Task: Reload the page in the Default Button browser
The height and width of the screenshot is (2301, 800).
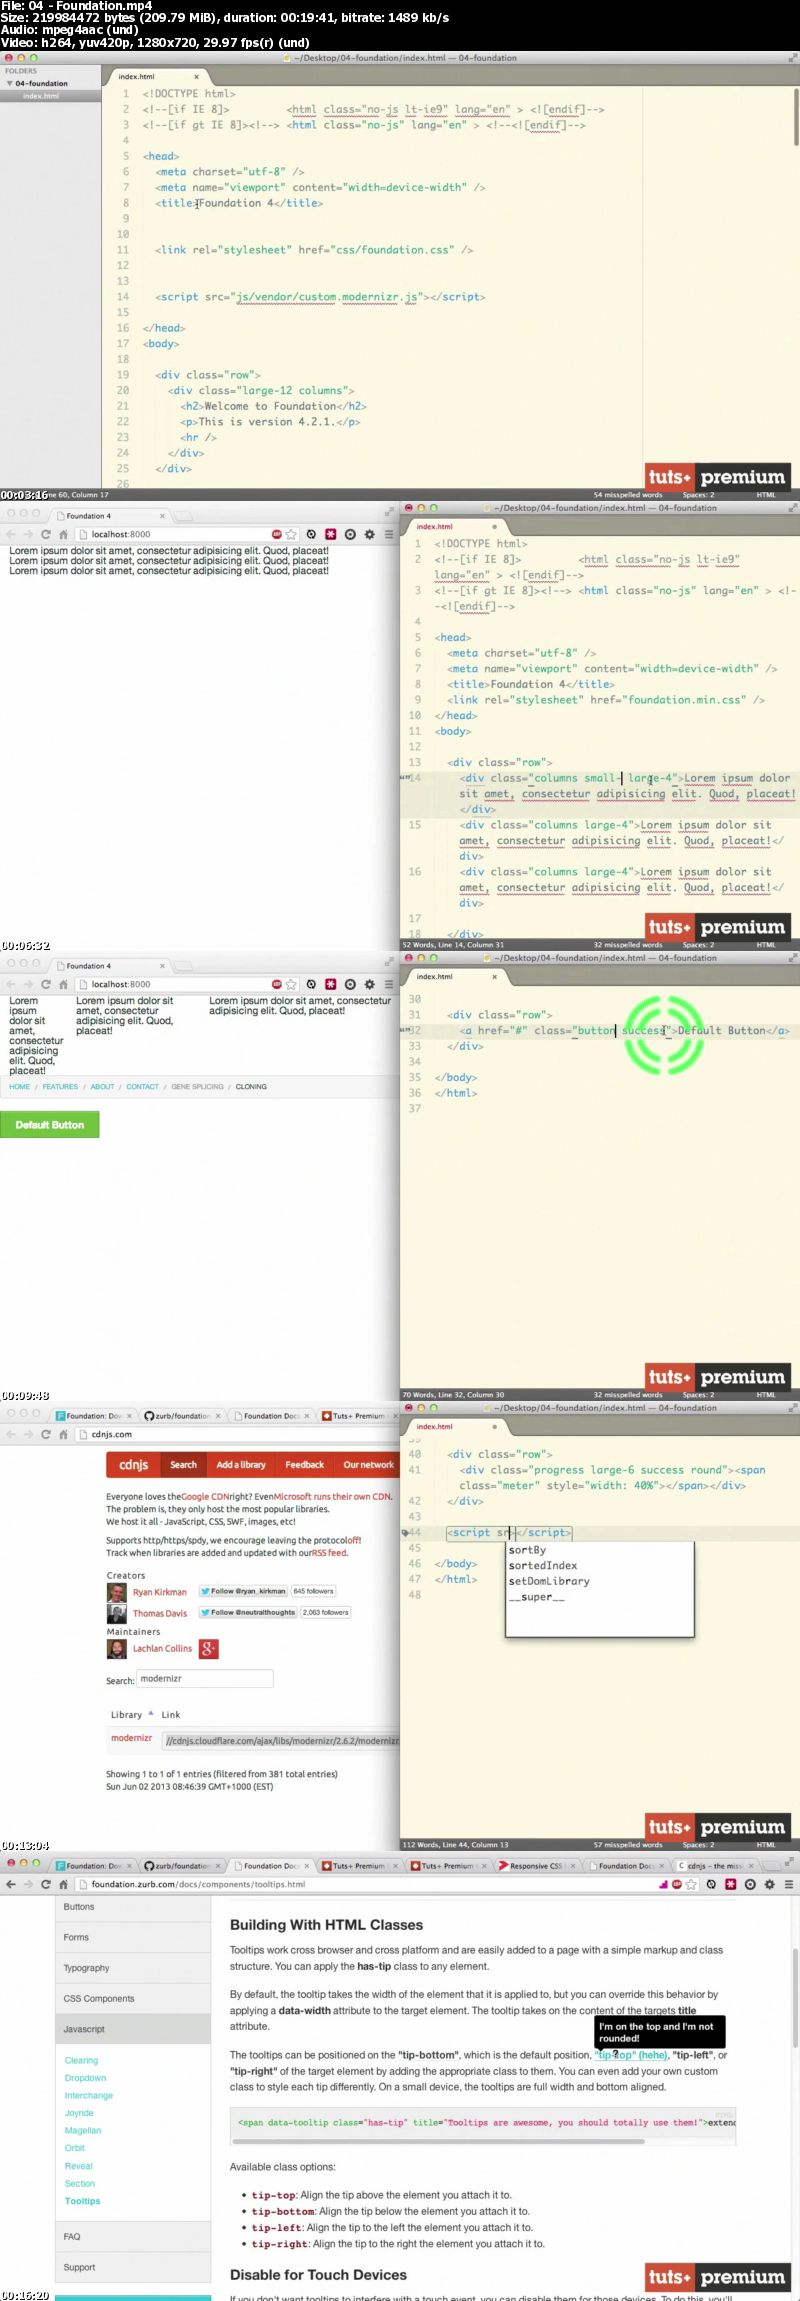Action: (x=46, y=985)
